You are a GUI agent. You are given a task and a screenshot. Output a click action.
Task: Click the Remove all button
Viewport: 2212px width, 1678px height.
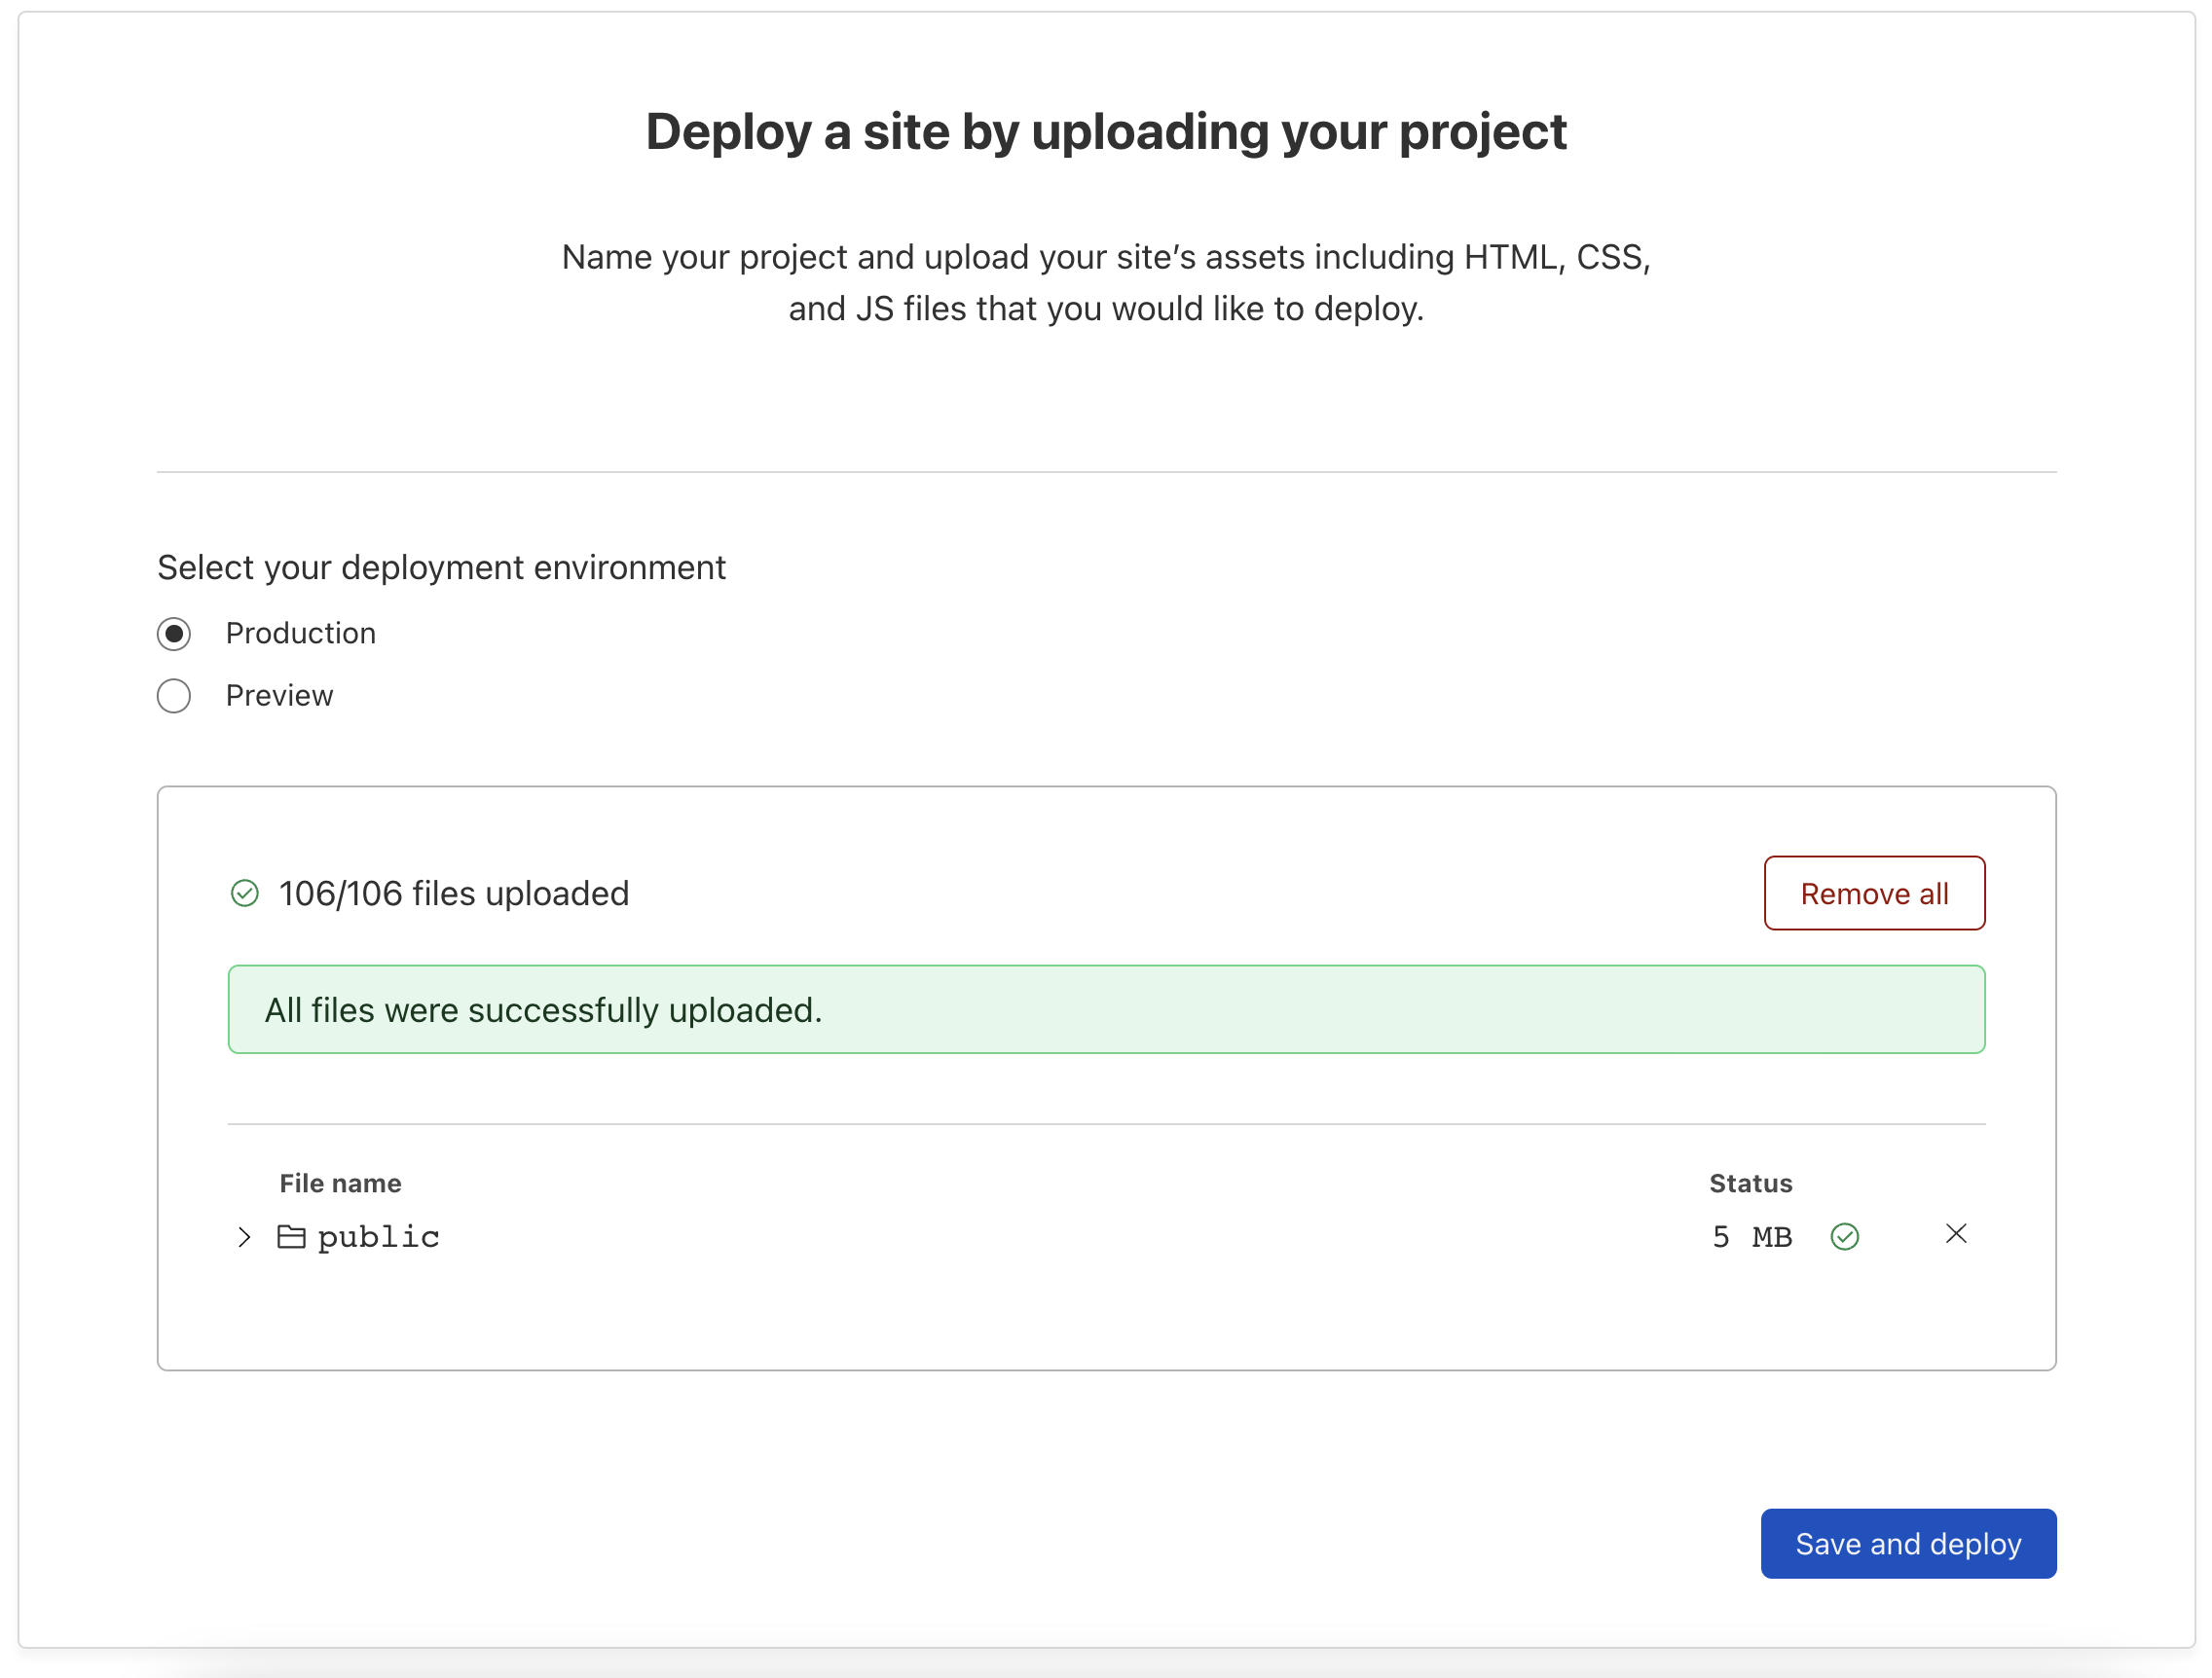pyautogui.click(x=1875, y=893)
